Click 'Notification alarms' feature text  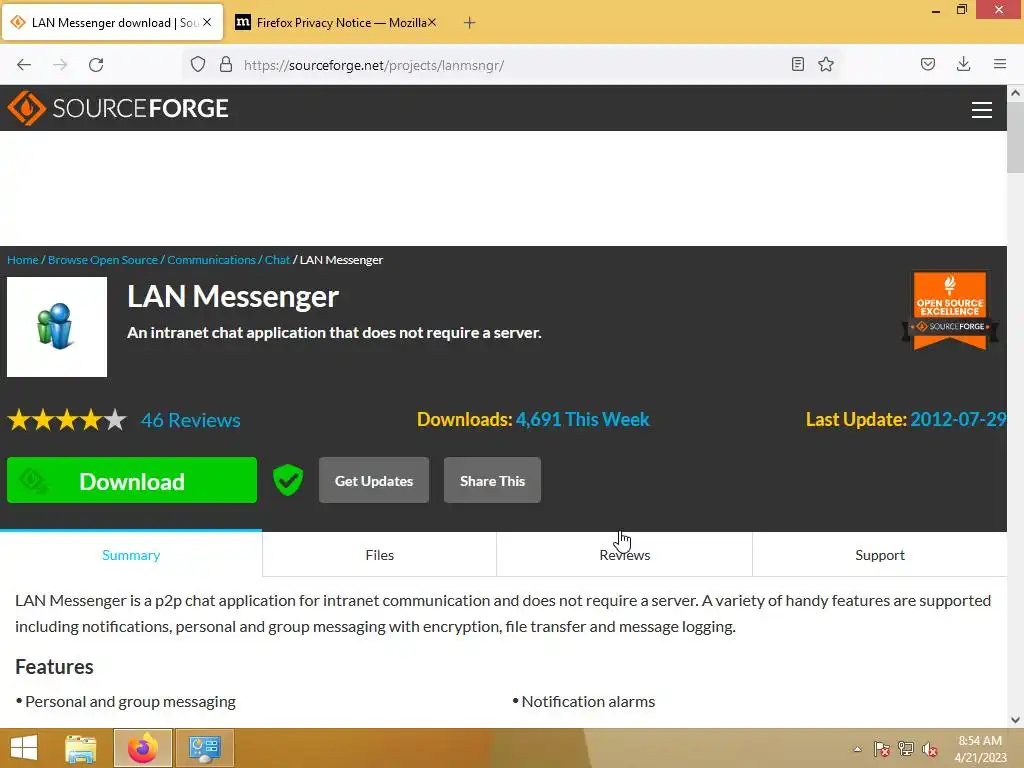click(588, 701)
